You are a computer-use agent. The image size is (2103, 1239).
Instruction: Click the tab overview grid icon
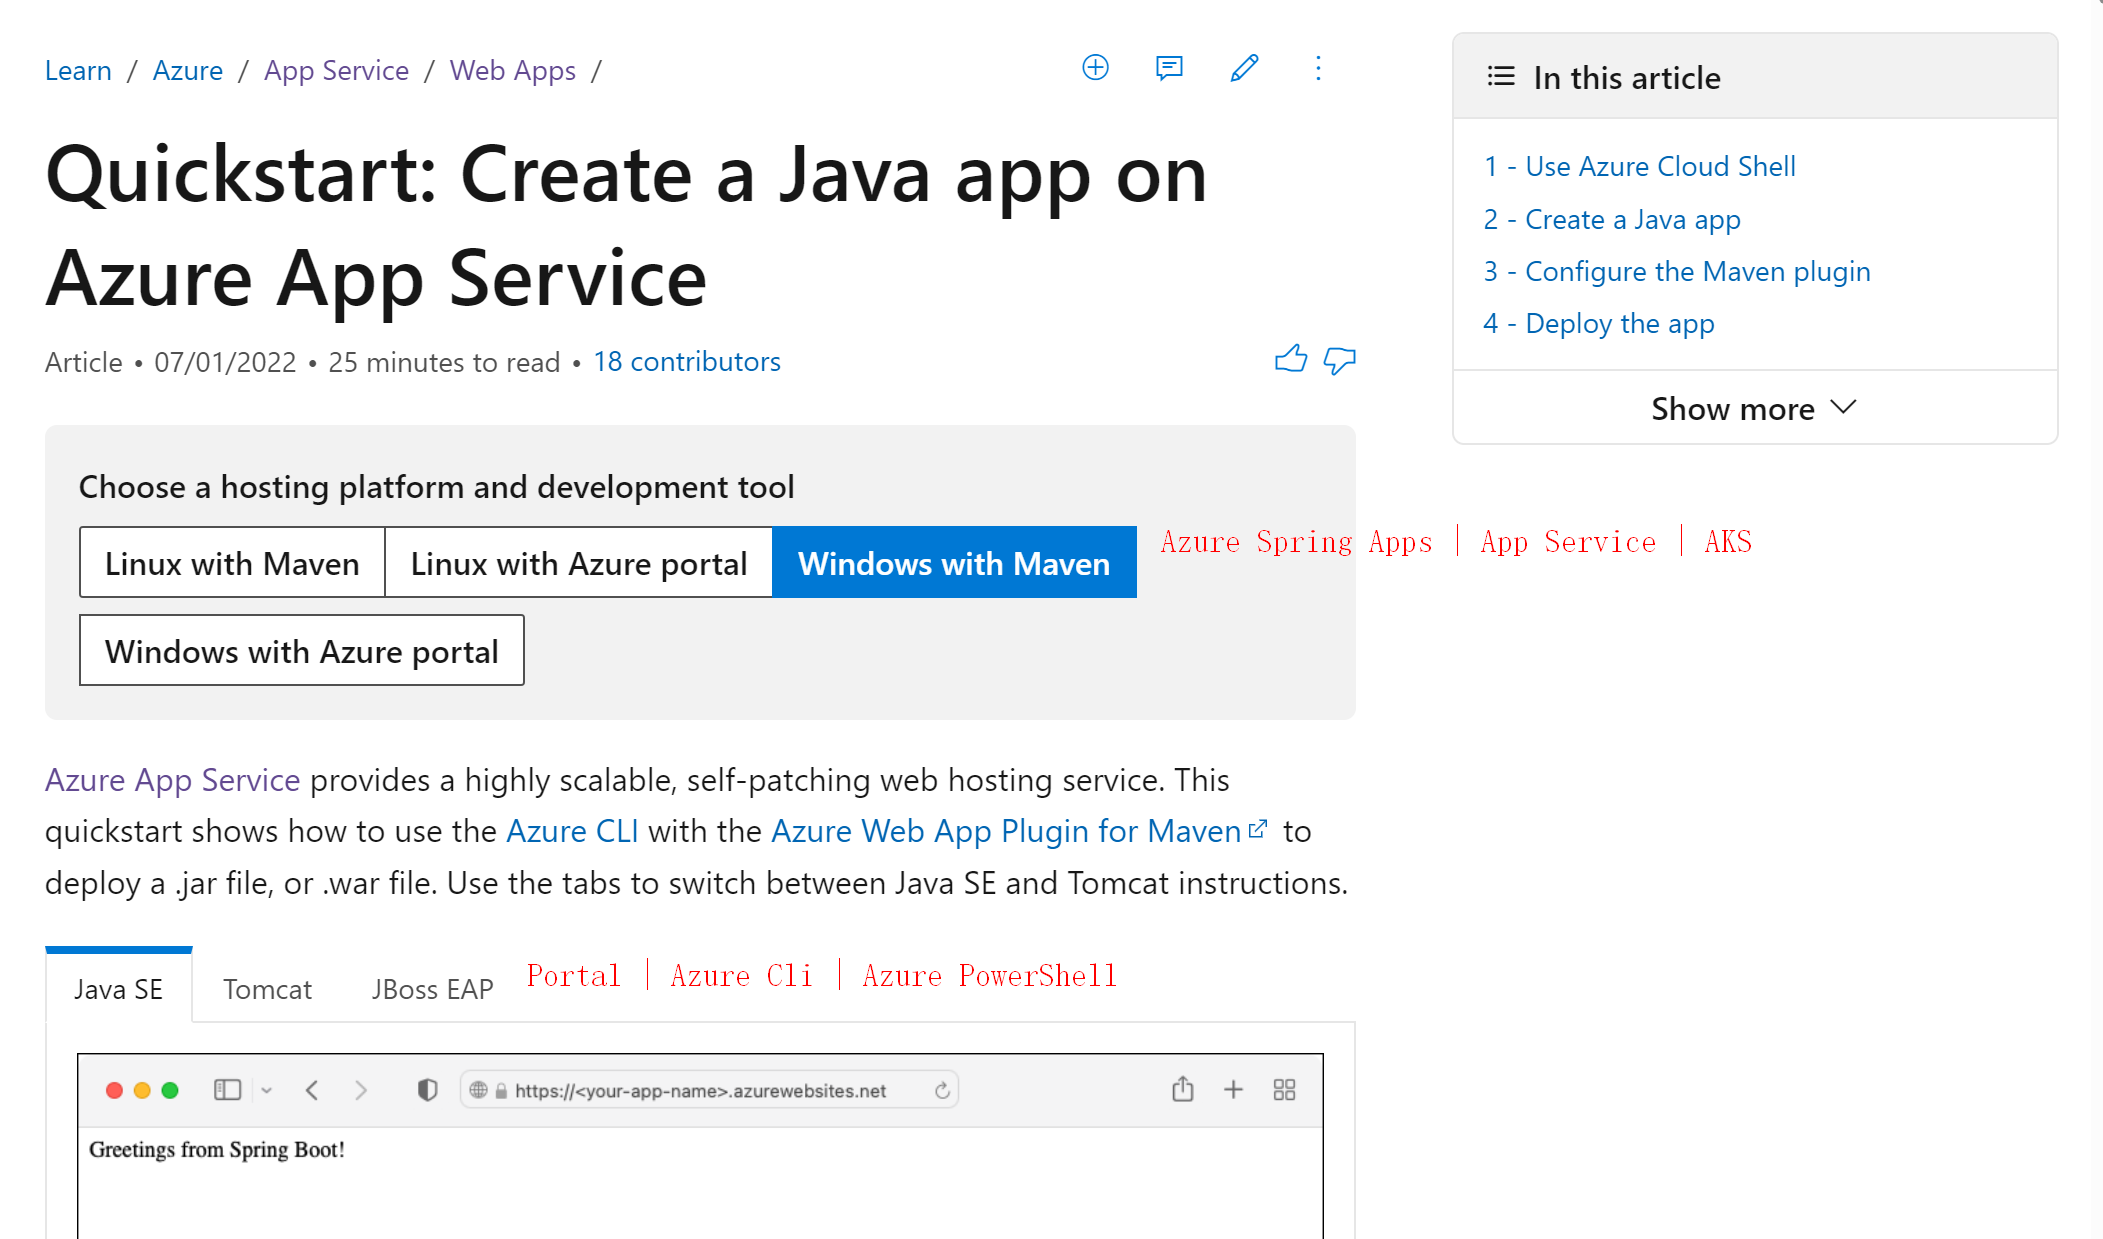coord(1284,1090)
